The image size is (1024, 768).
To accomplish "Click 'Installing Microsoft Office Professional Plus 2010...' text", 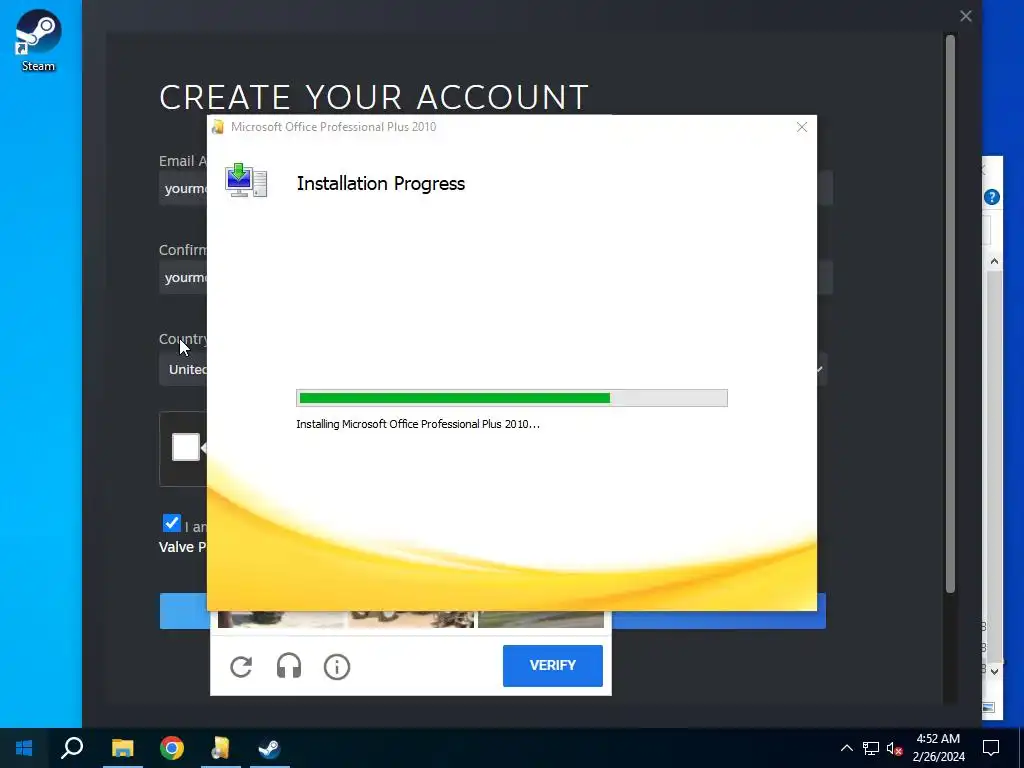I will click(418, 424).
